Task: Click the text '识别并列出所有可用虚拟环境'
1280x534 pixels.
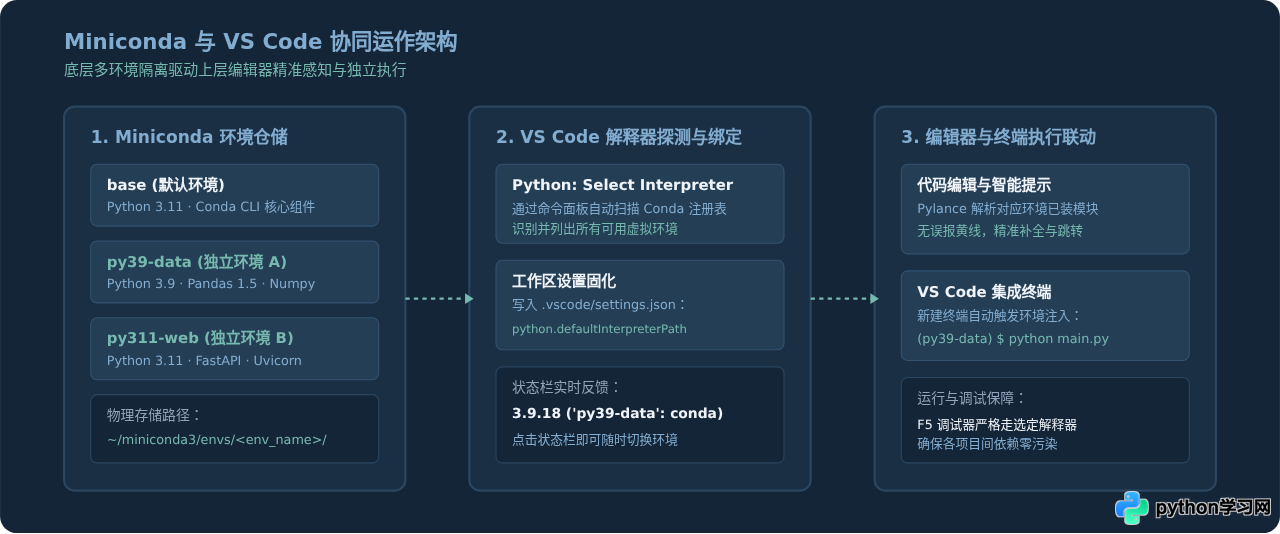Action: coord(596,229)
